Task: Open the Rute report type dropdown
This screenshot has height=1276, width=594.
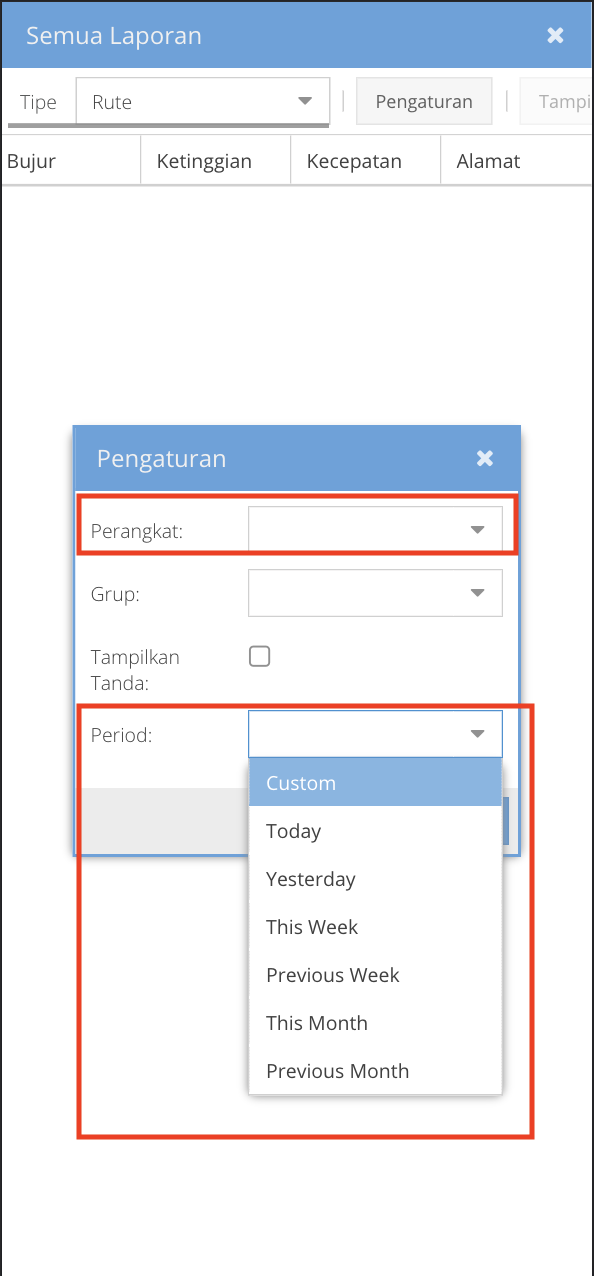Action: tap(200, 101)
